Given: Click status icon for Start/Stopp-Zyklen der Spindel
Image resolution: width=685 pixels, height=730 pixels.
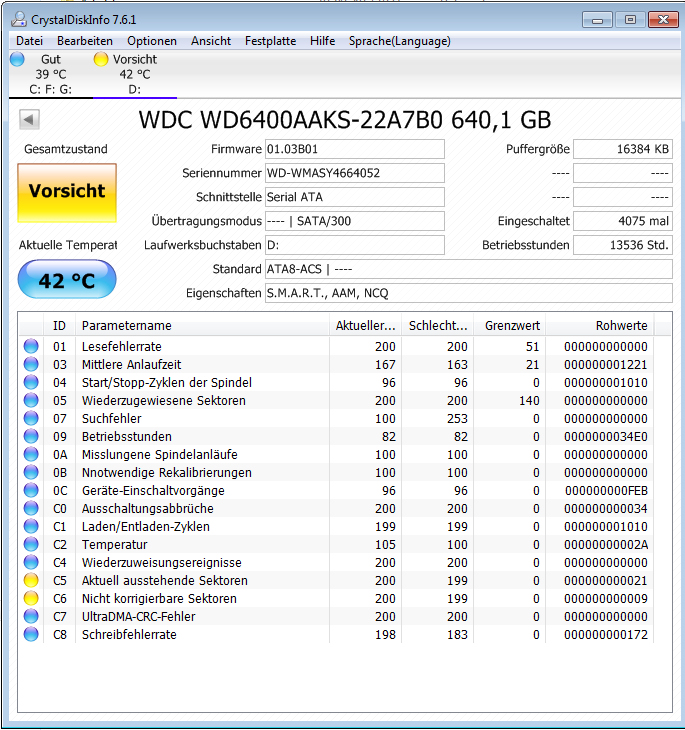Looking at the screenshot, I should [x=31, y=382].
